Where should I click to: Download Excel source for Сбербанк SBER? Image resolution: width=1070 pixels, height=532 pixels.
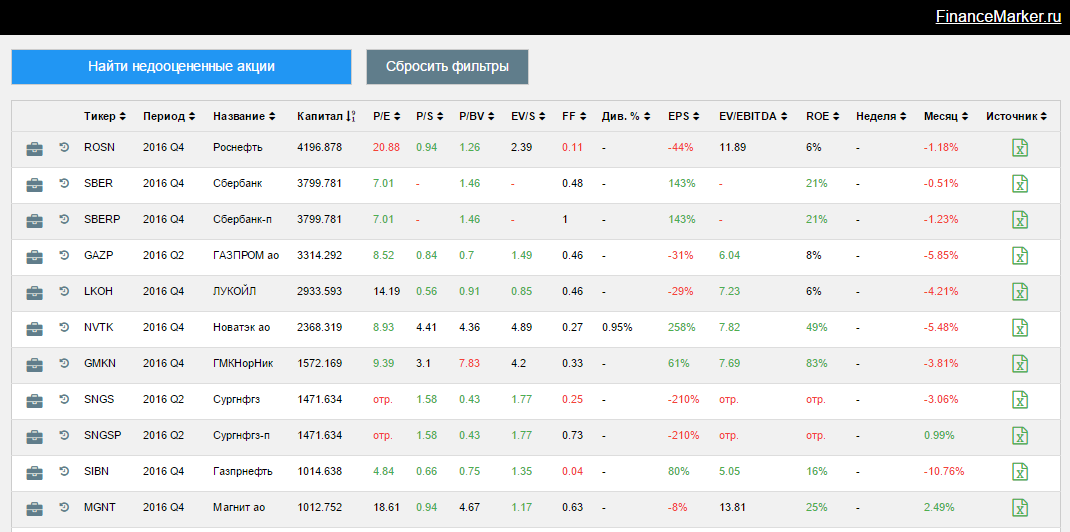[x=1019, y=184]
